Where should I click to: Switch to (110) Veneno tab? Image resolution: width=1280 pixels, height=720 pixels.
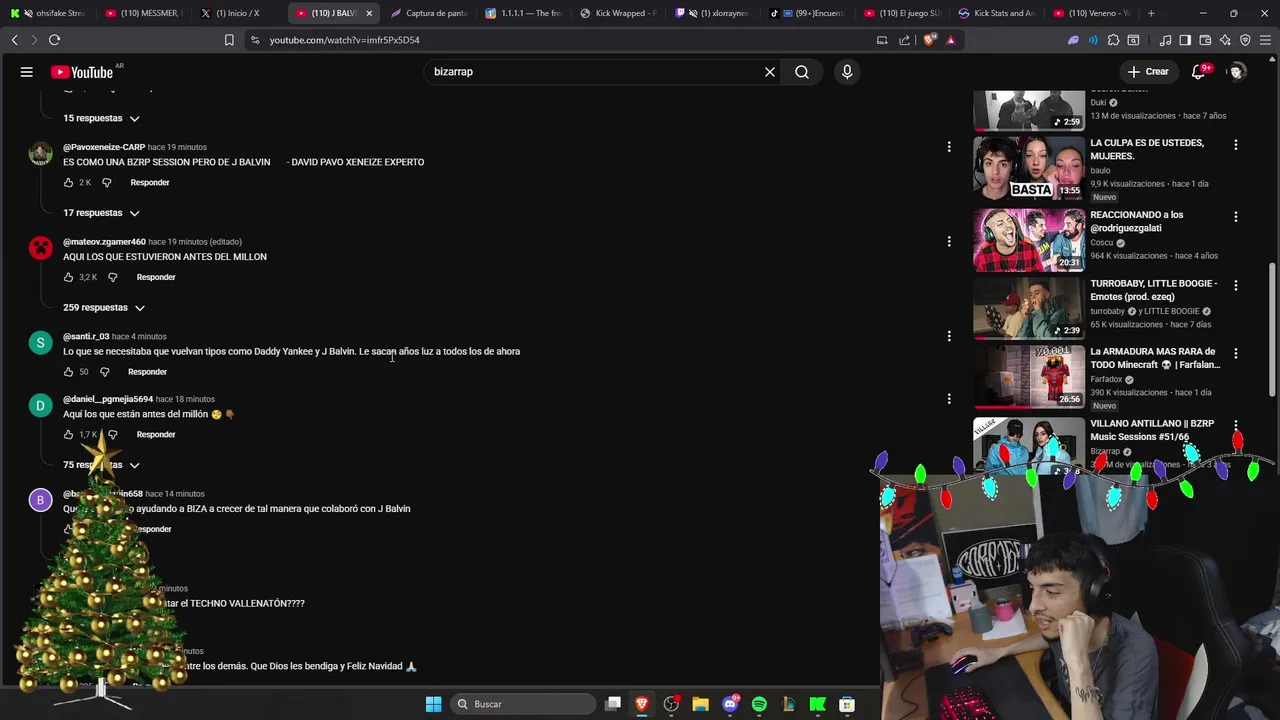[x=1092, y=13]
